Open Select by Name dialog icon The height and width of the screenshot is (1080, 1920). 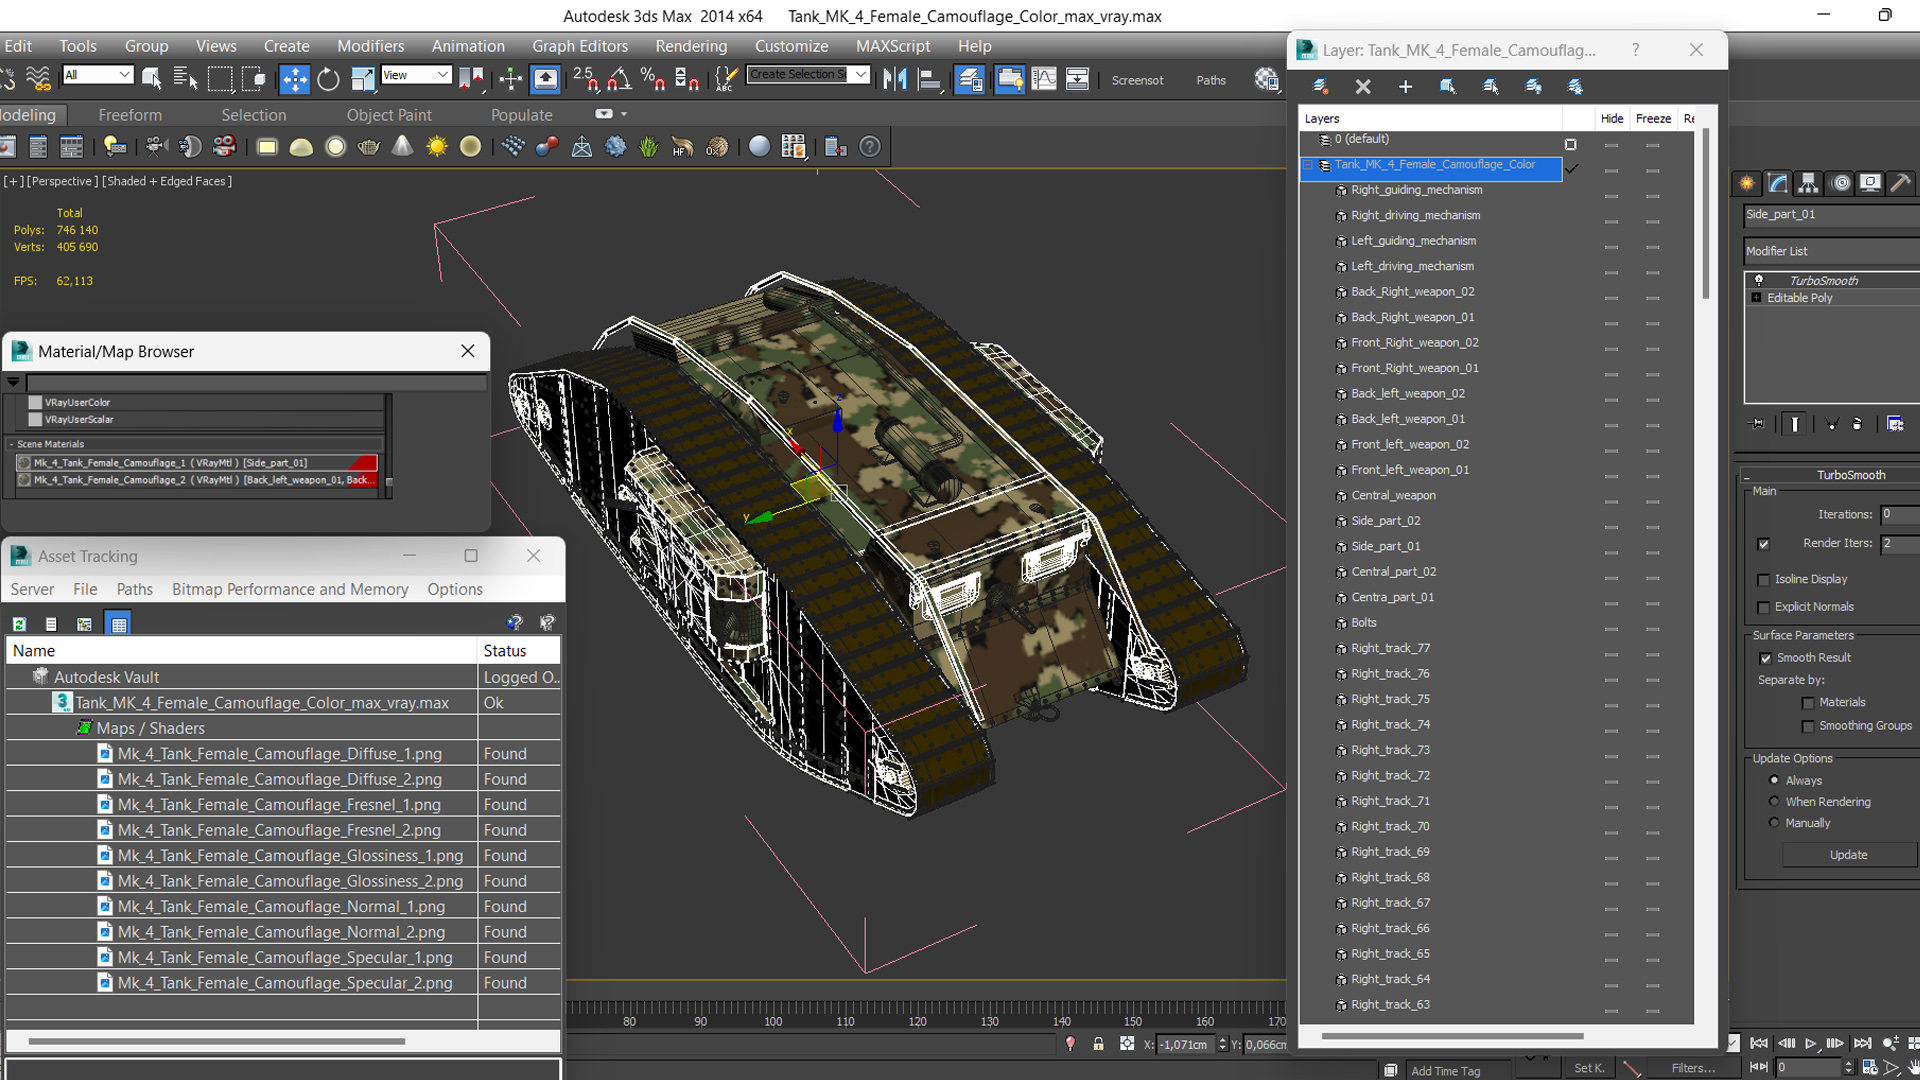(184, 79)
